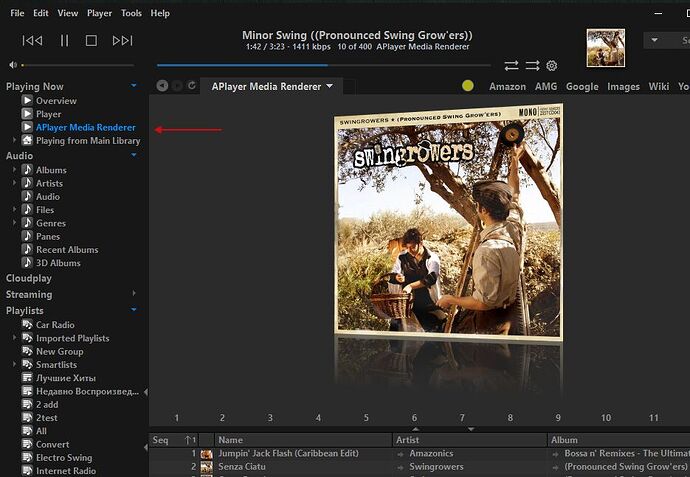Open the APlayer Media Renderer tab dropdown

click(x=329, y=86)
